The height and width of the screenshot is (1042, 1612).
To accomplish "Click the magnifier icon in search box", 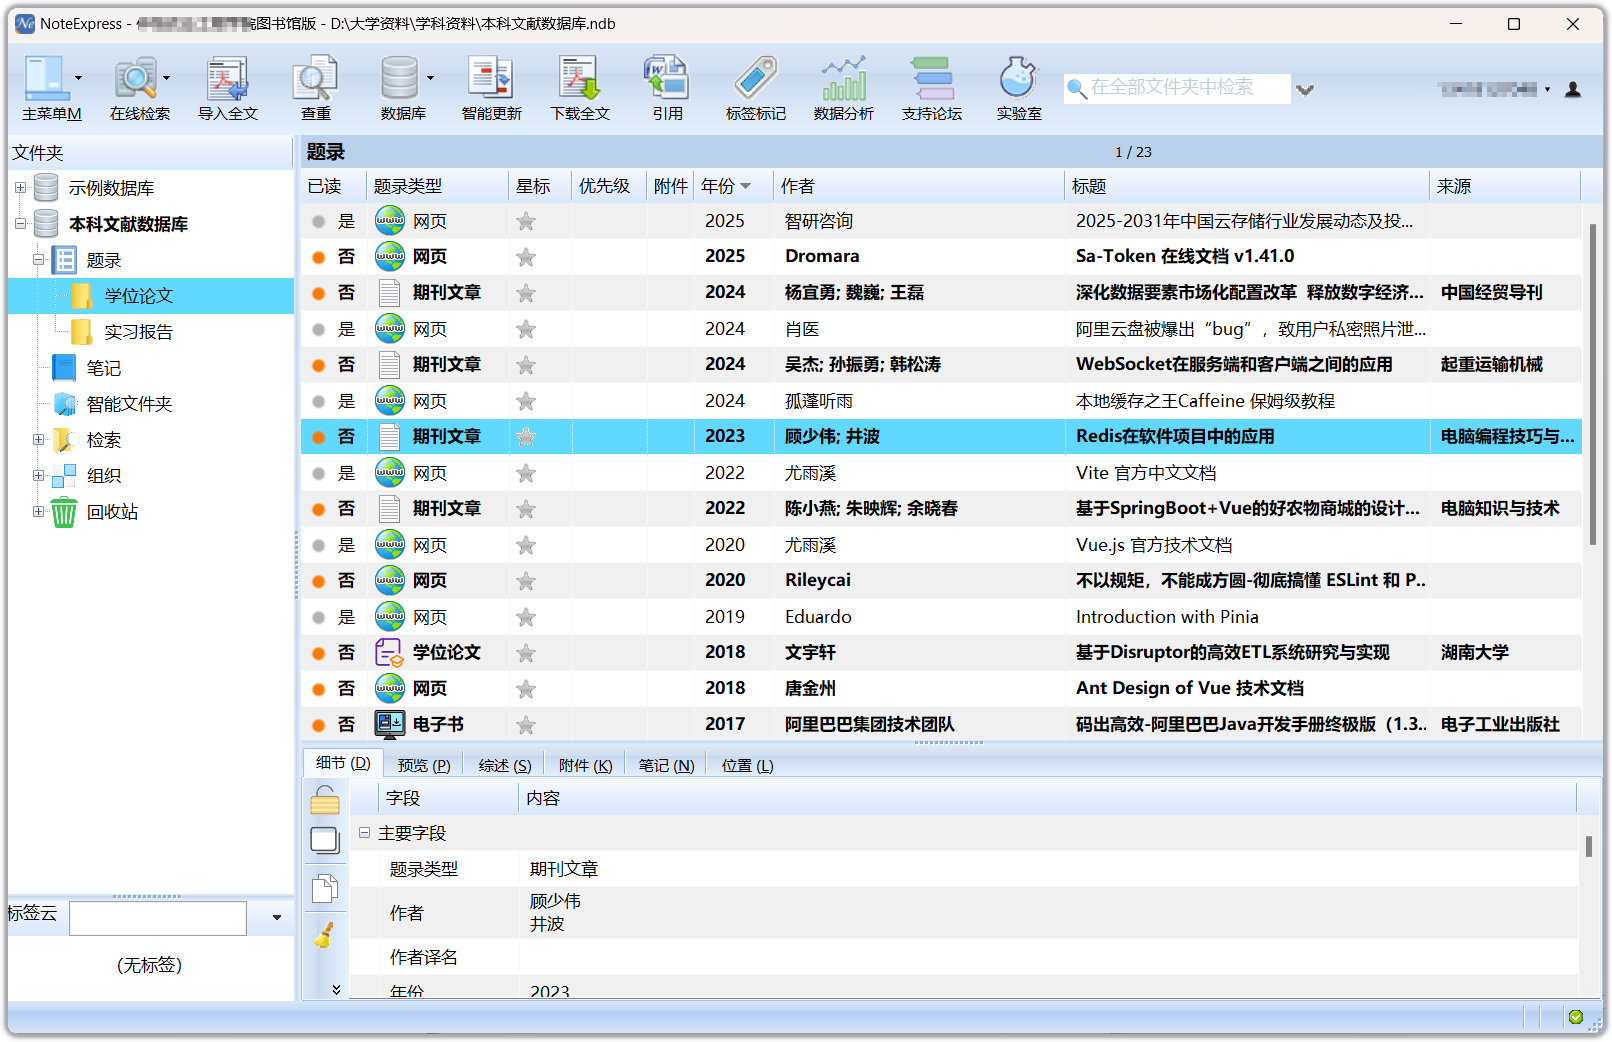I will point(1077,88).
